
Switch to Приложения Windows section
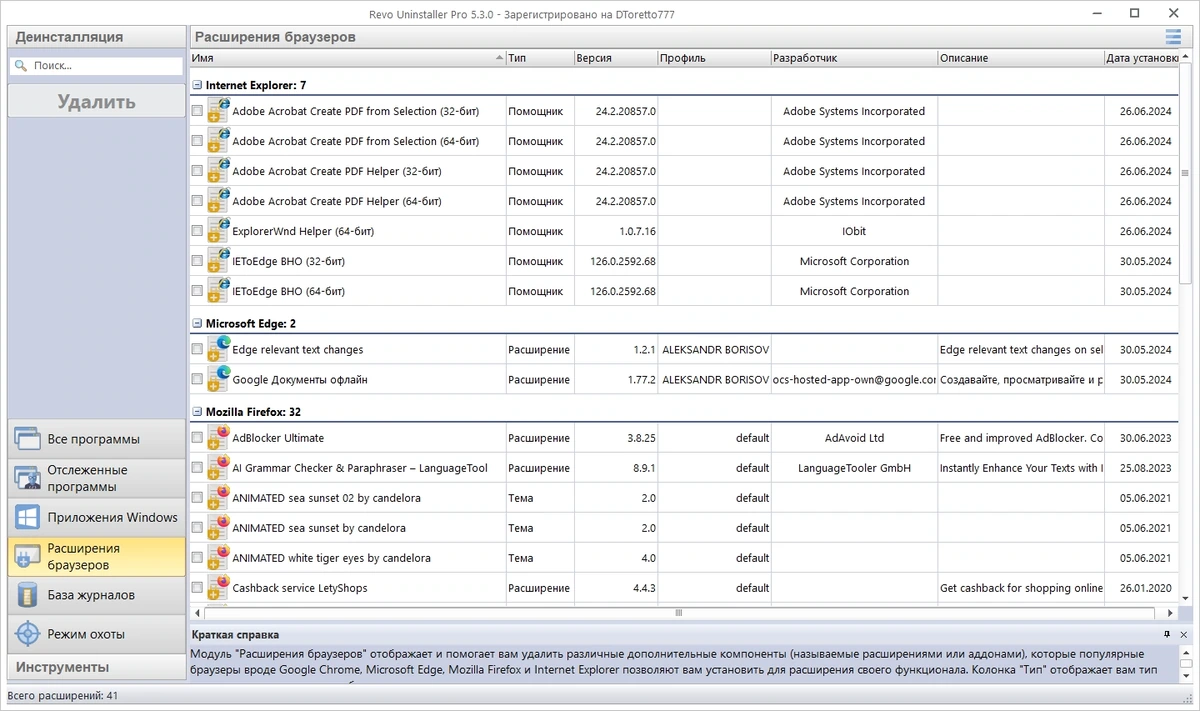(97, 517)
